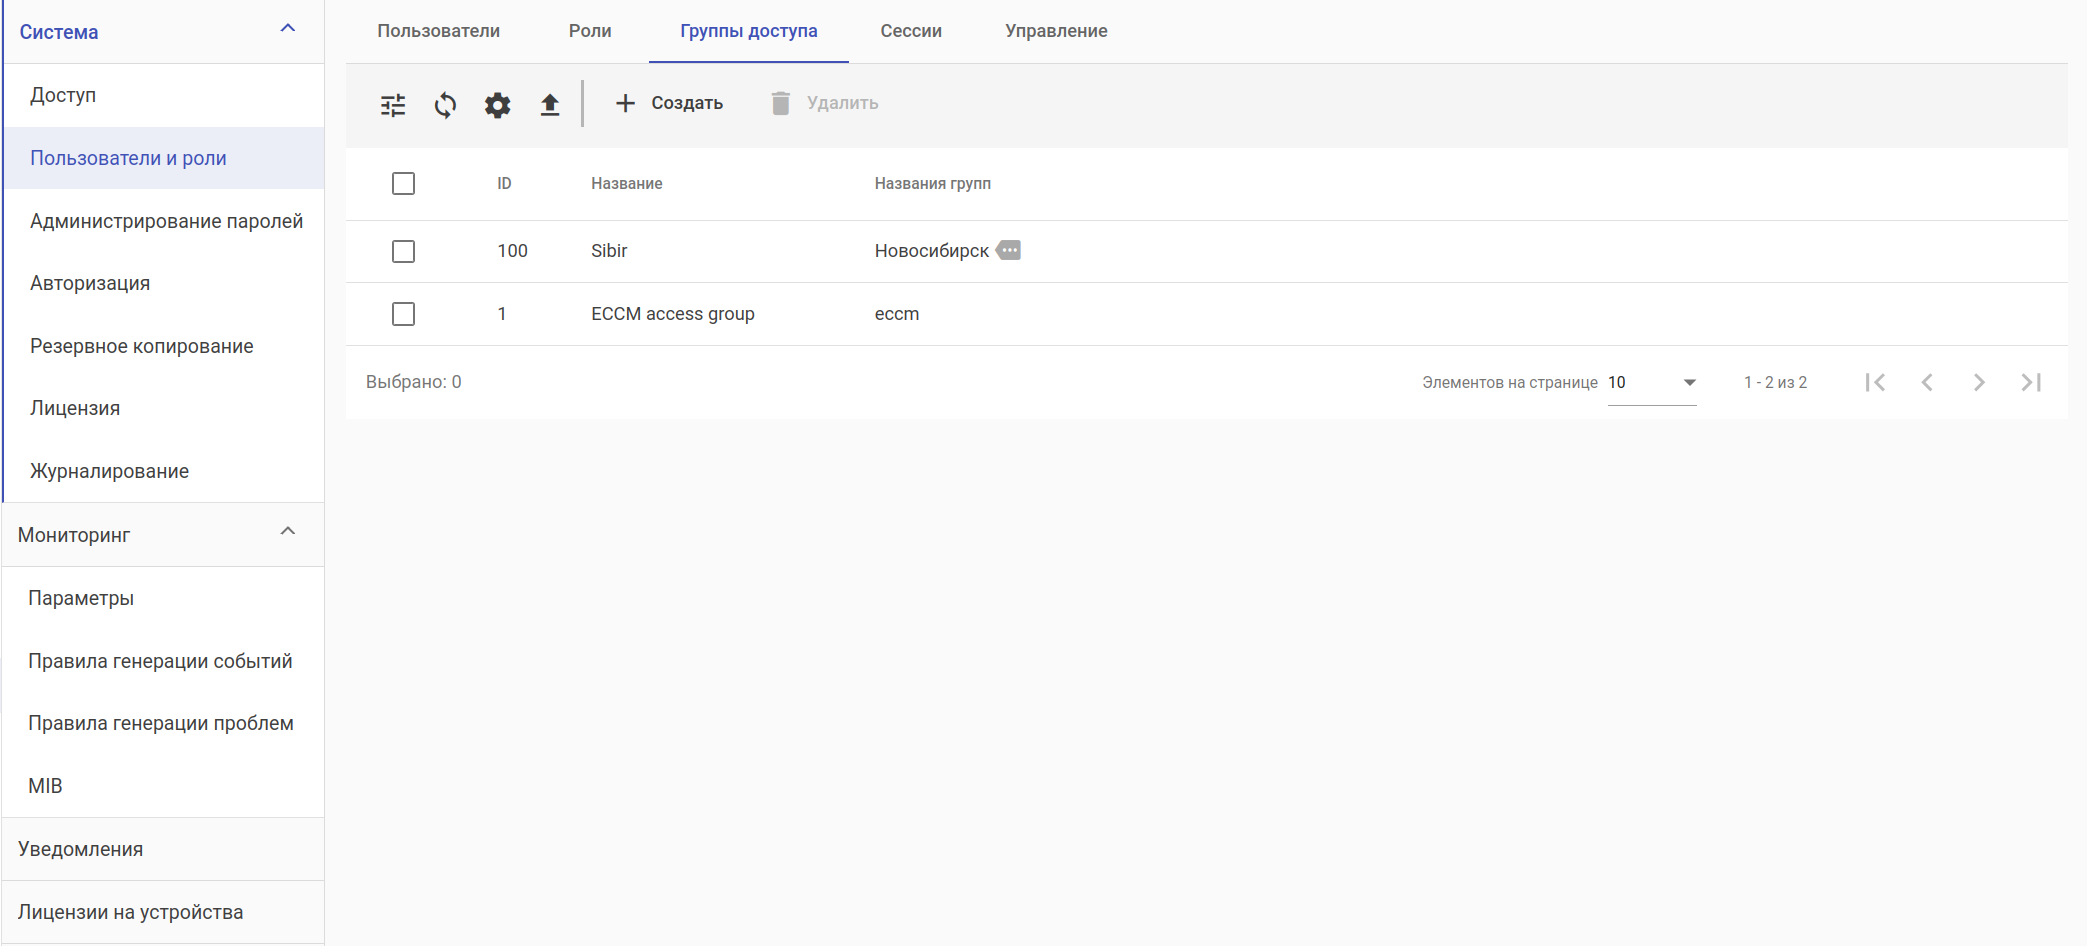Viewport: 2087px width, 946px height.
Task: Open the Сессии tab
Action: [911, 31]
